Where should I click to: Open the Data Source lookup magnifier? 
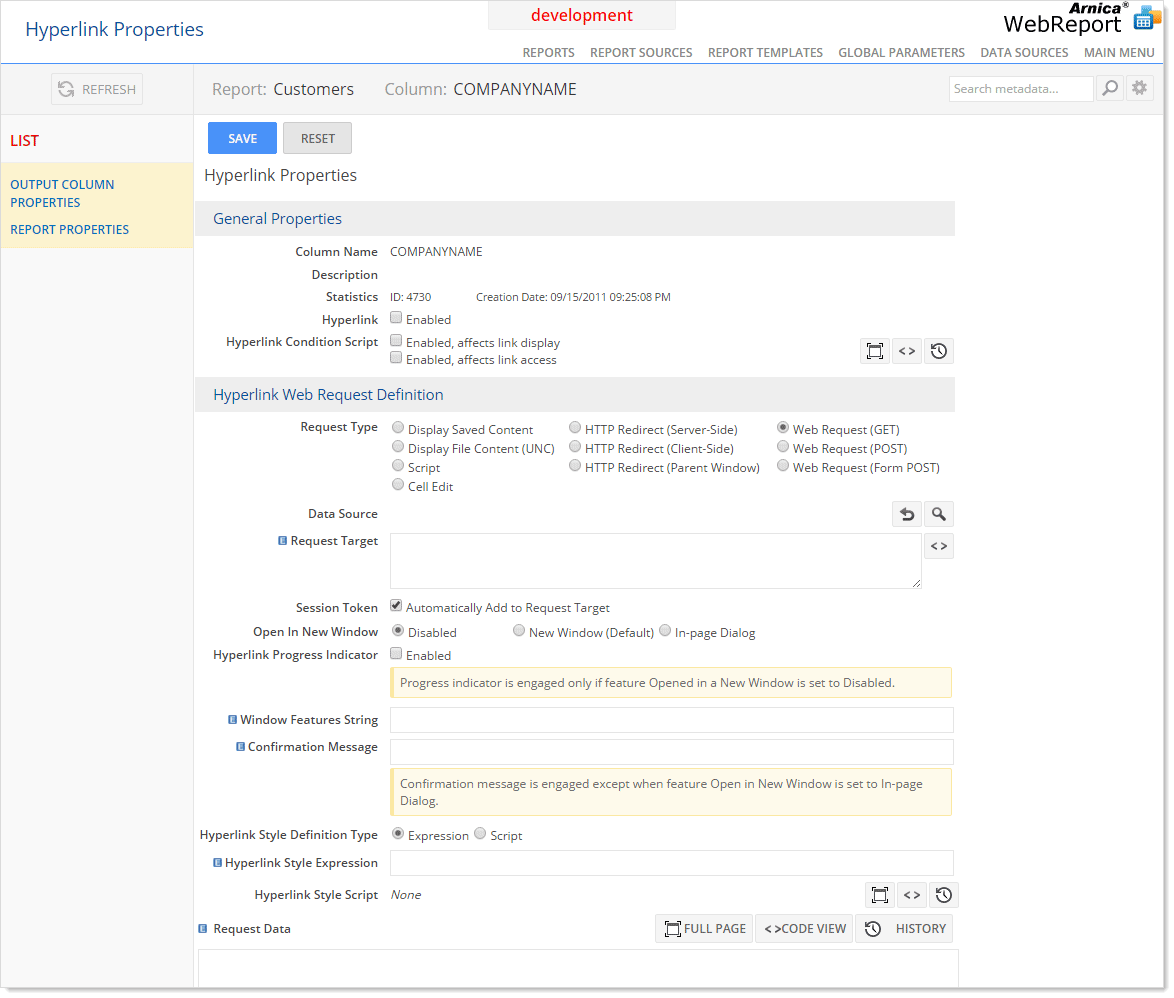[x=939, y=513]
